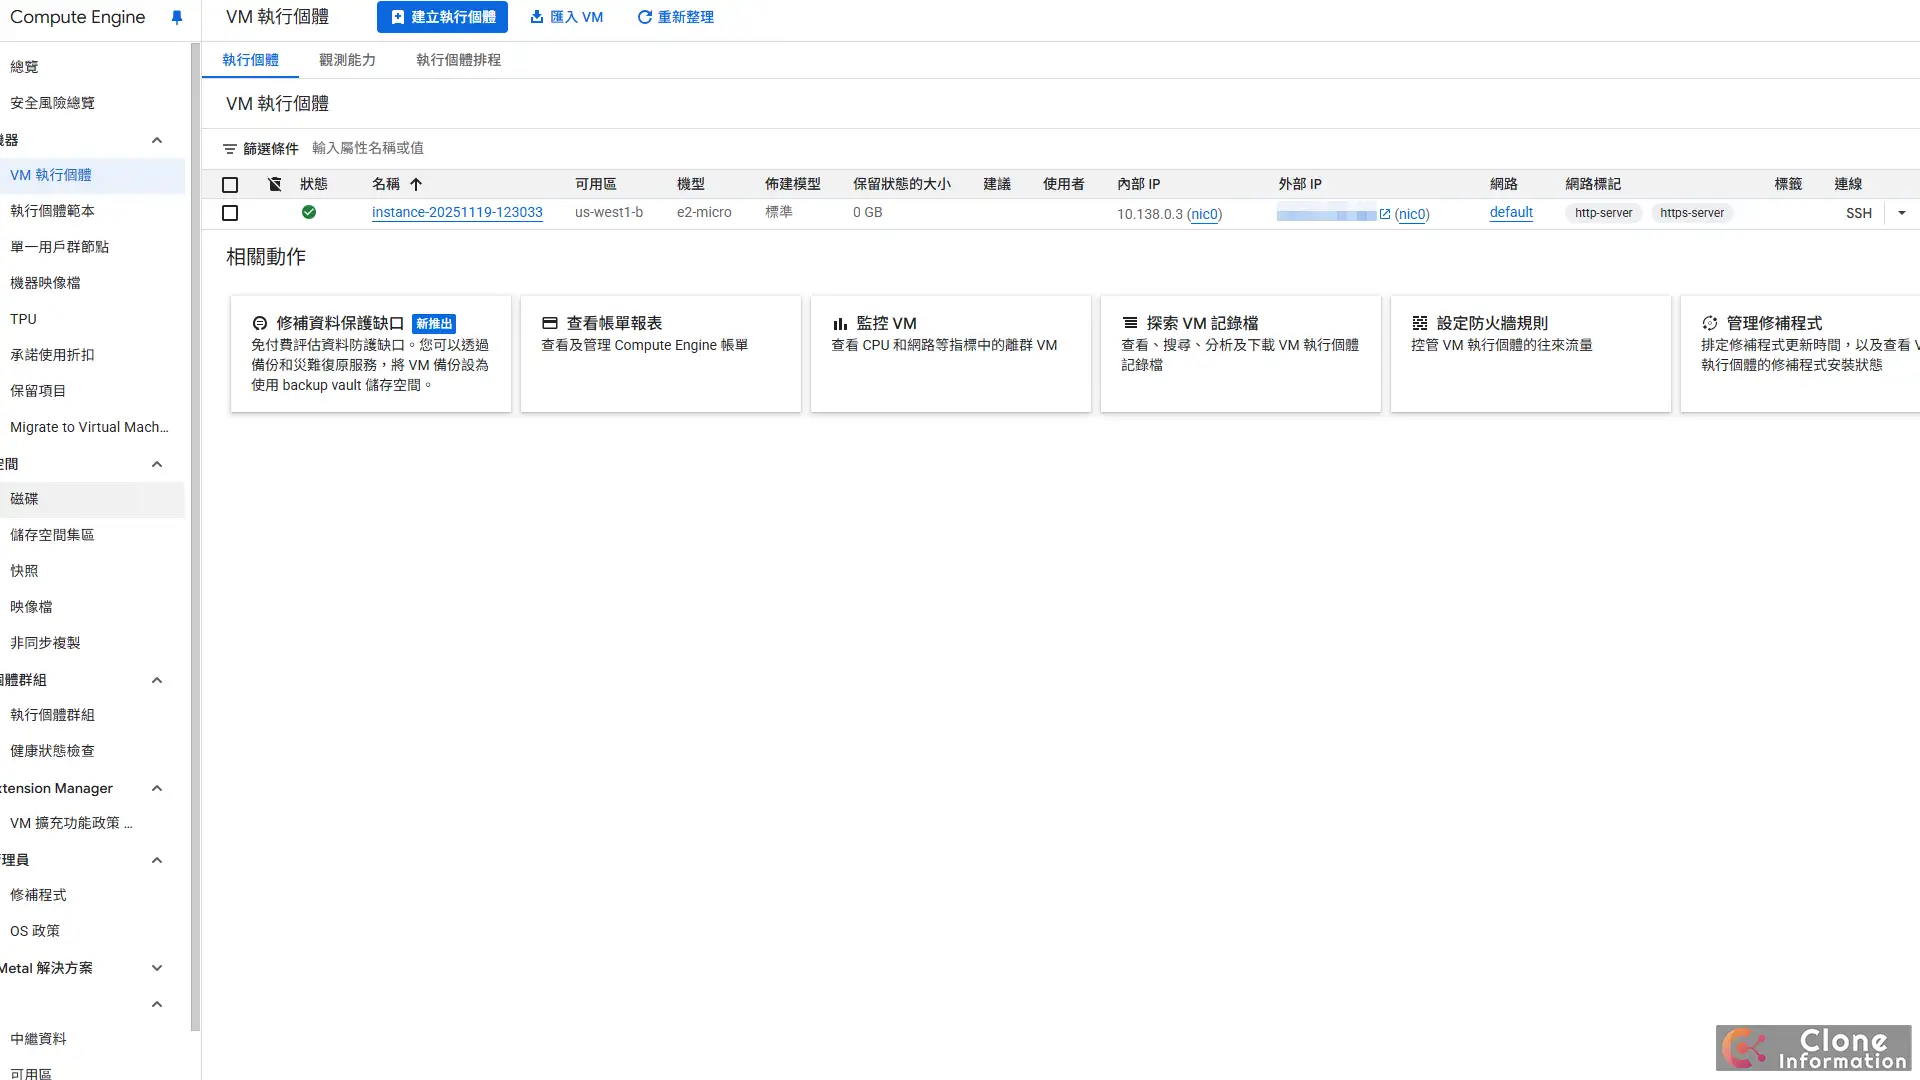Switch to the 觀測能力 tab
This screenshot has height=1080, width=1920.
click(x=347, y=60)
